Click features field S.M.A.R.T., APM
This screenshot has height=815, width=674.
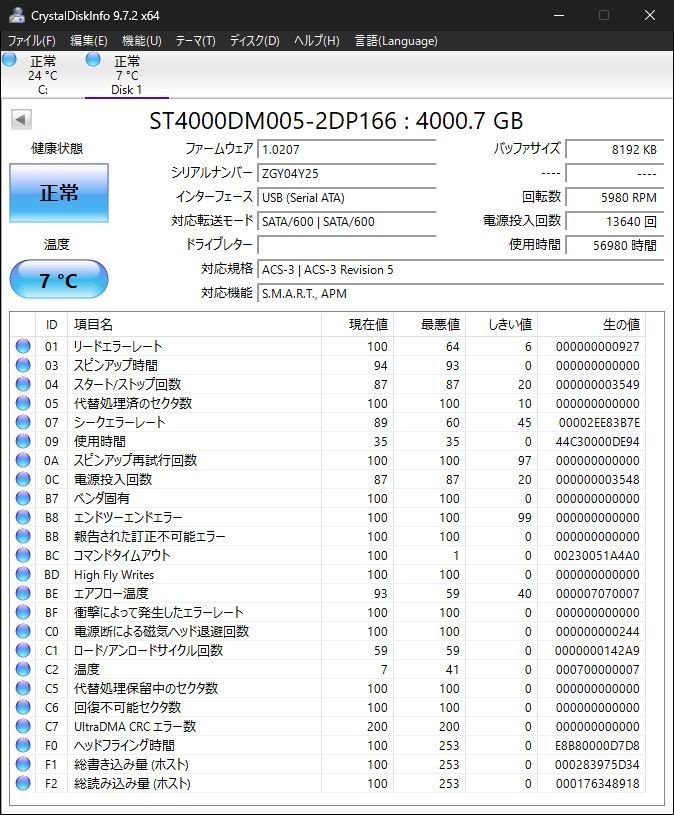tap(460, 294)
